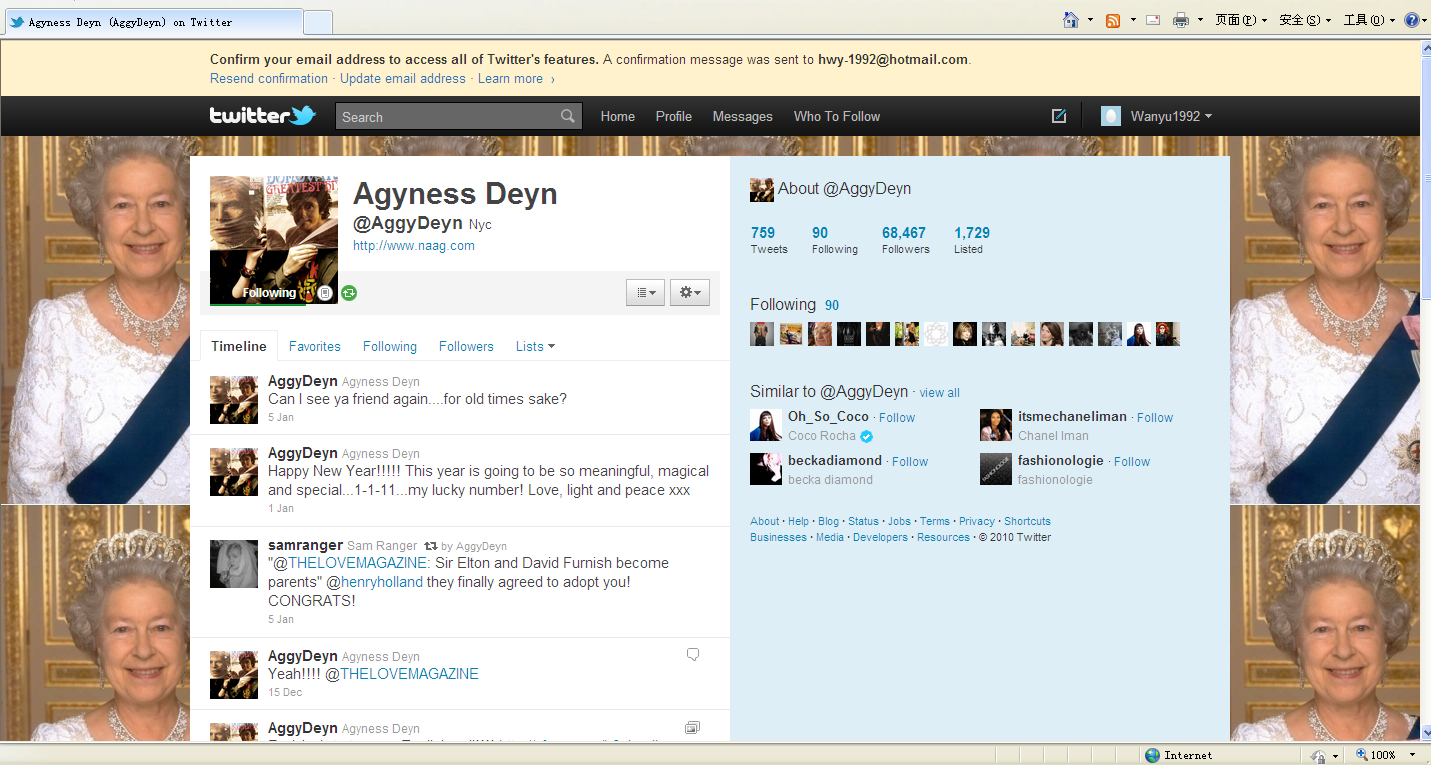The height and width of the screenshot is (765, 1431).
Task: Follow fashionologie
Action: coord(1132,461)
